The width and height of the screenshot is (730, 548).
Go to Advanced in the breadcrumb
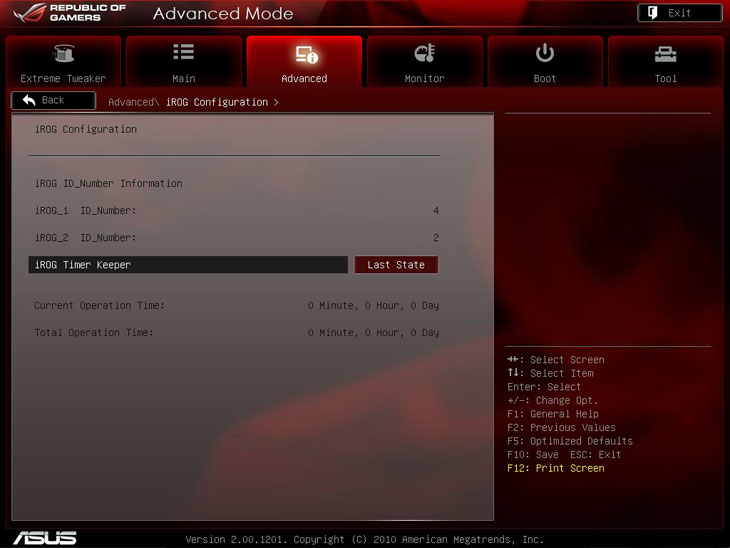132,102
